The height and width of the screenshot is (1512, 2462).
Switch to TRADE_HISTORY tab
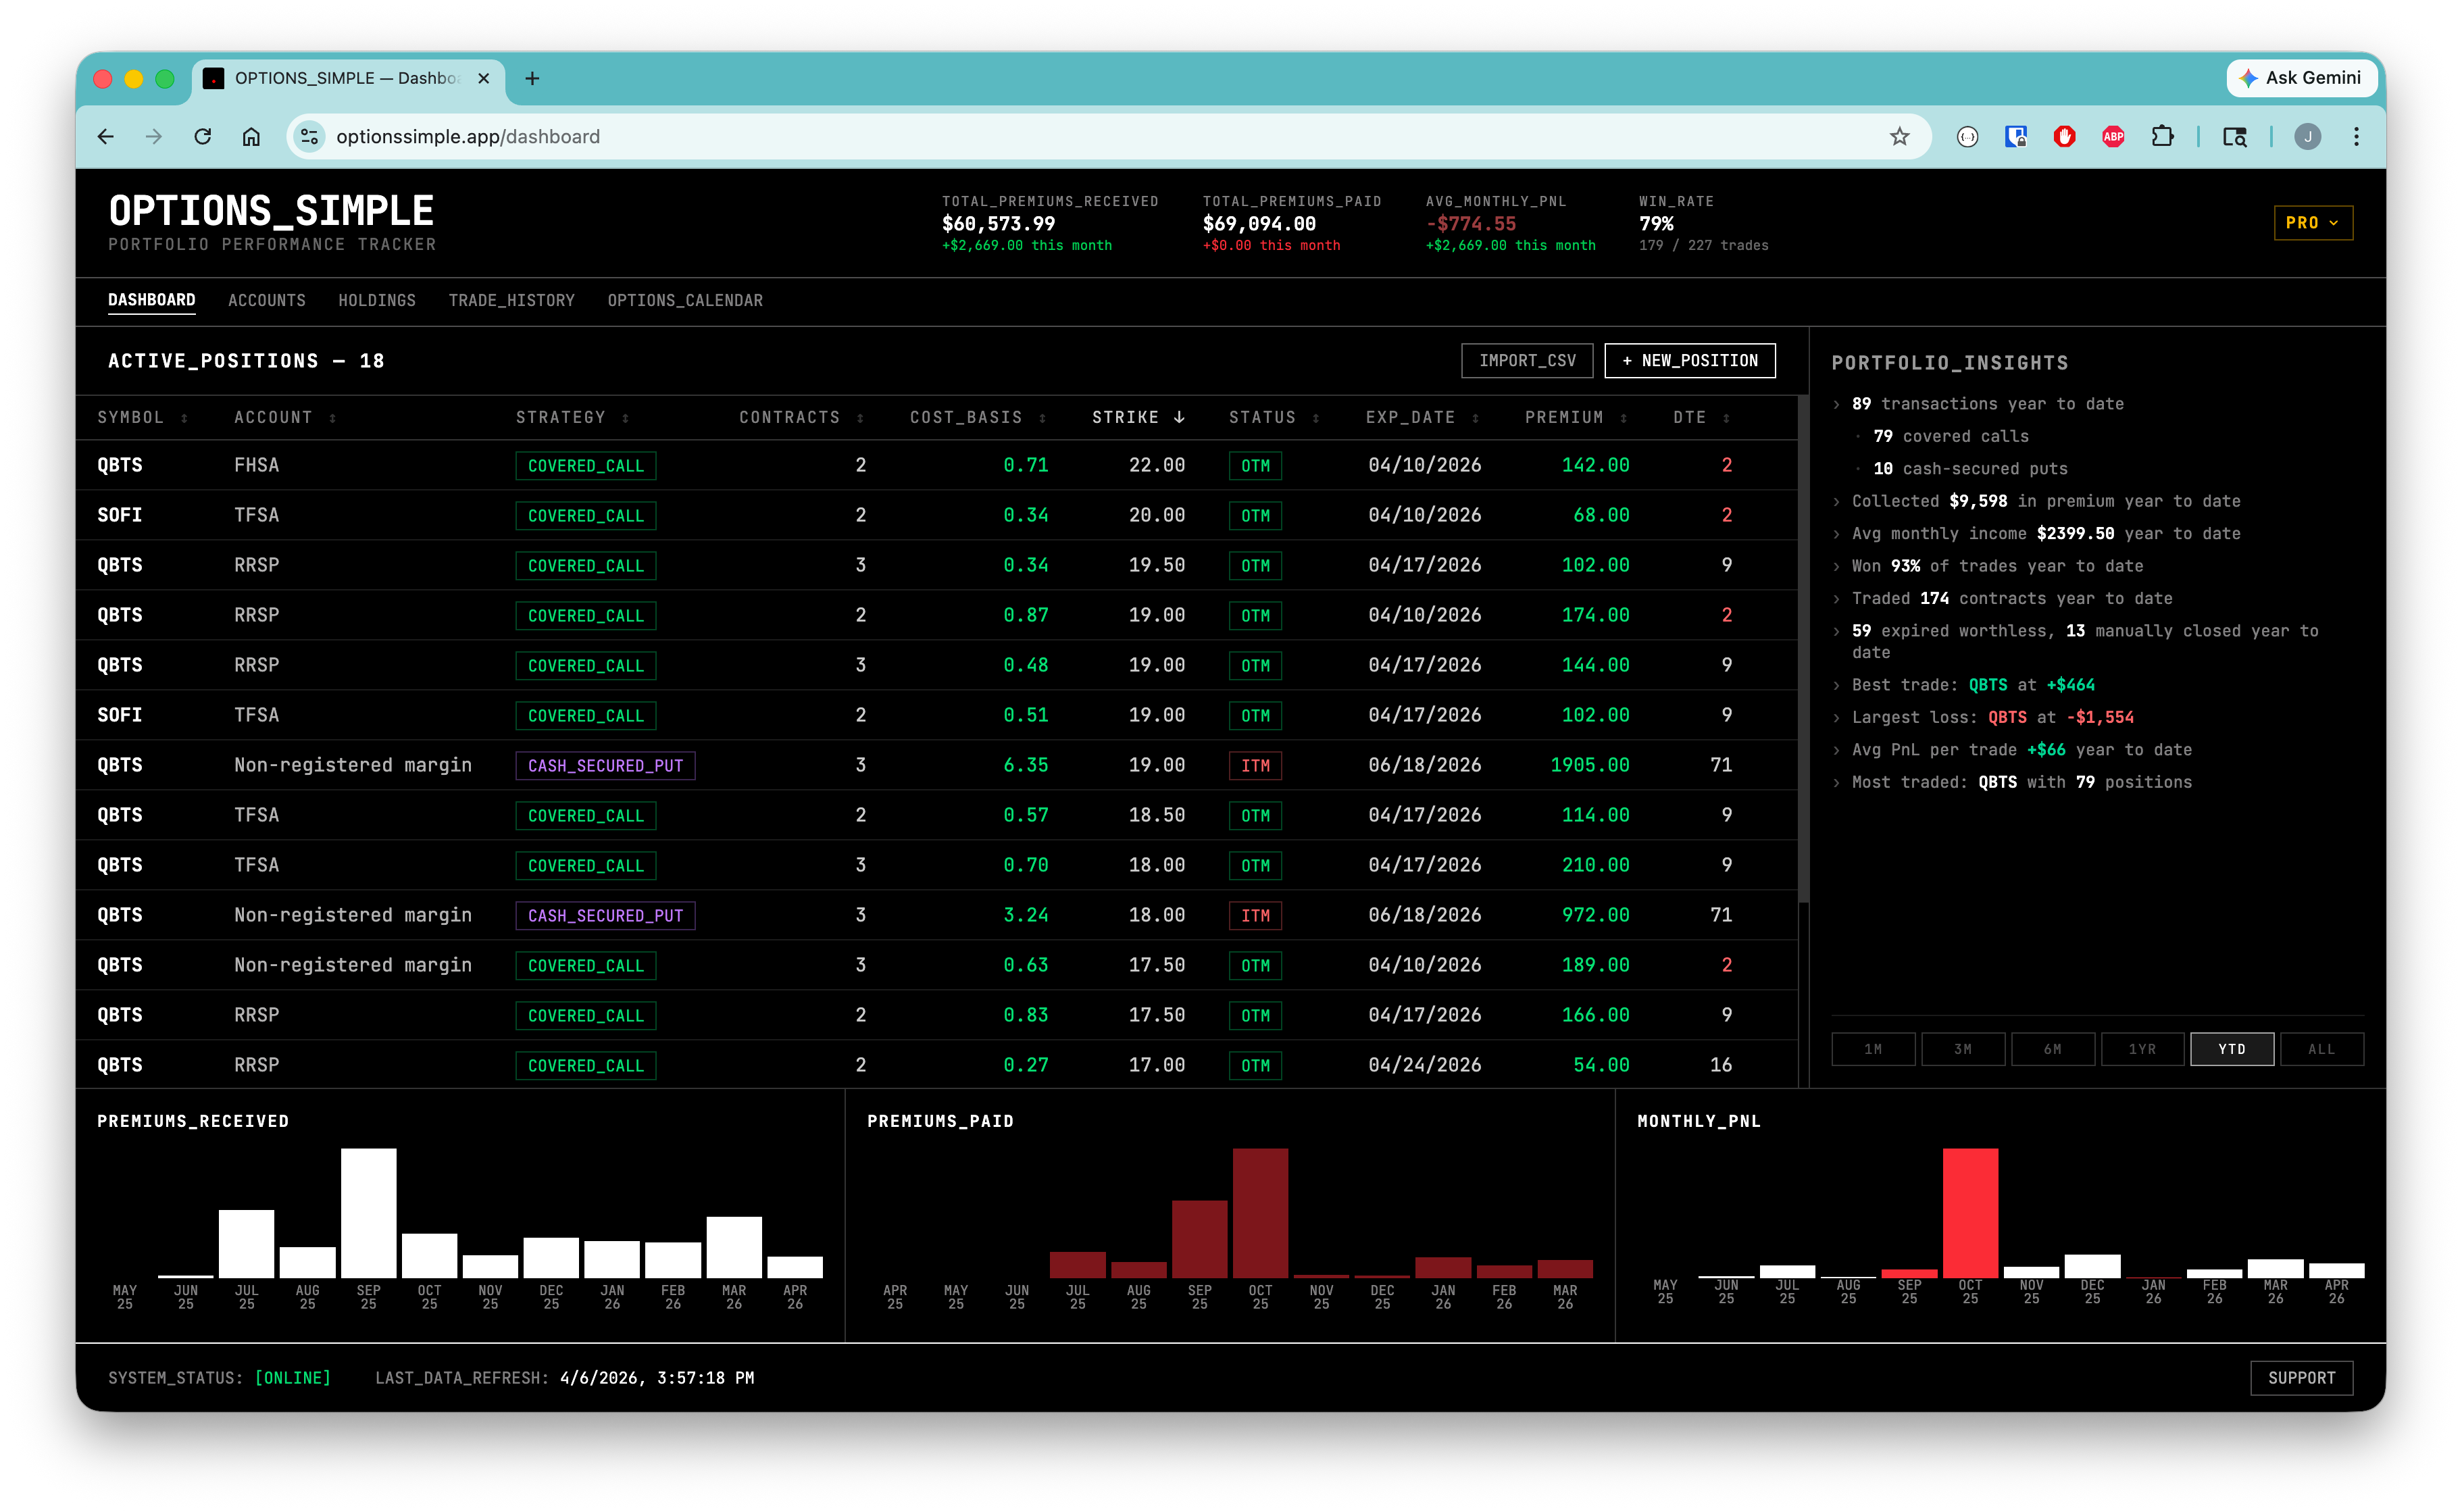coord(511,300)
